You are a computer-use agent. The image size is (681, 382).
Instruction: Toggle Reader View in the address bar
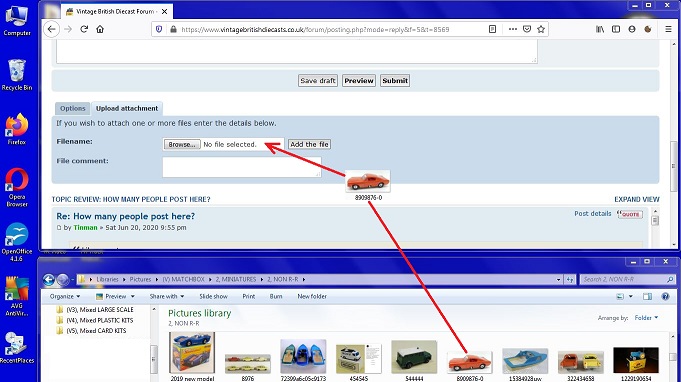pos(492,29)
